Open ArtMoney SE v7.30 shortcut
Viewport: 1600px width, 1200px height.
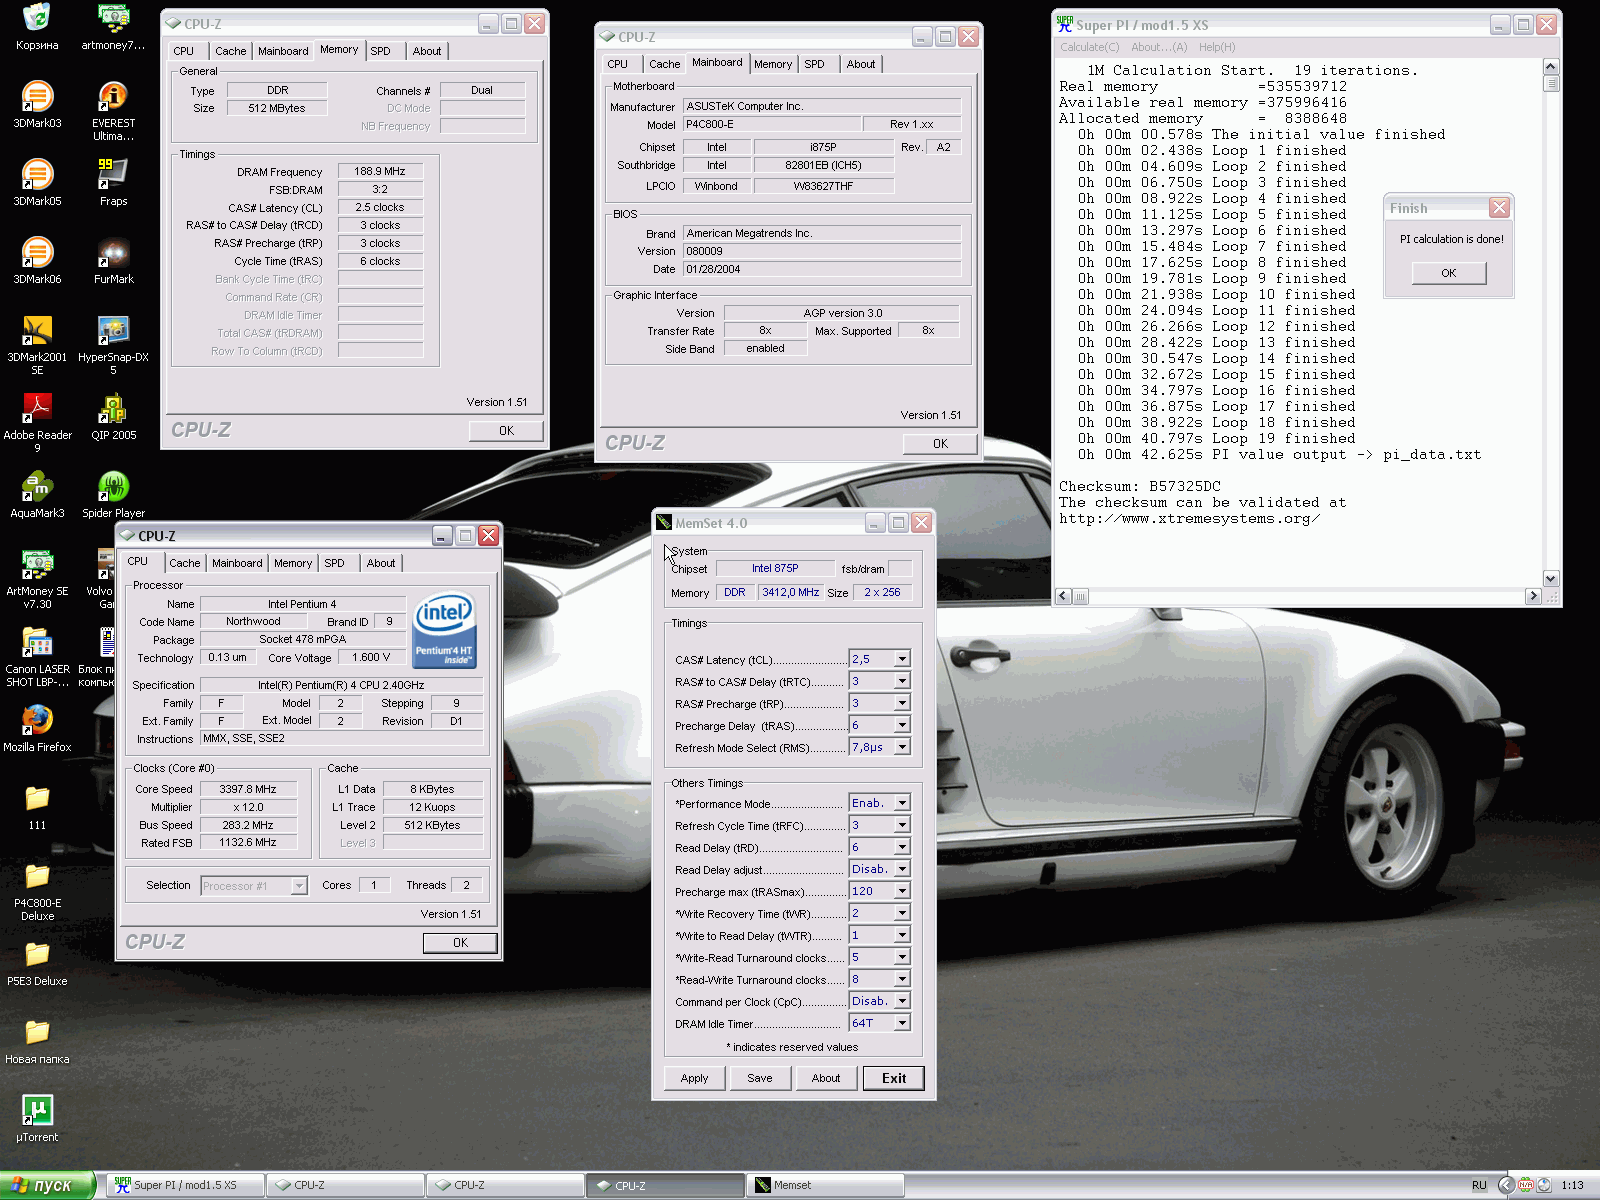(x=37, y=579)
